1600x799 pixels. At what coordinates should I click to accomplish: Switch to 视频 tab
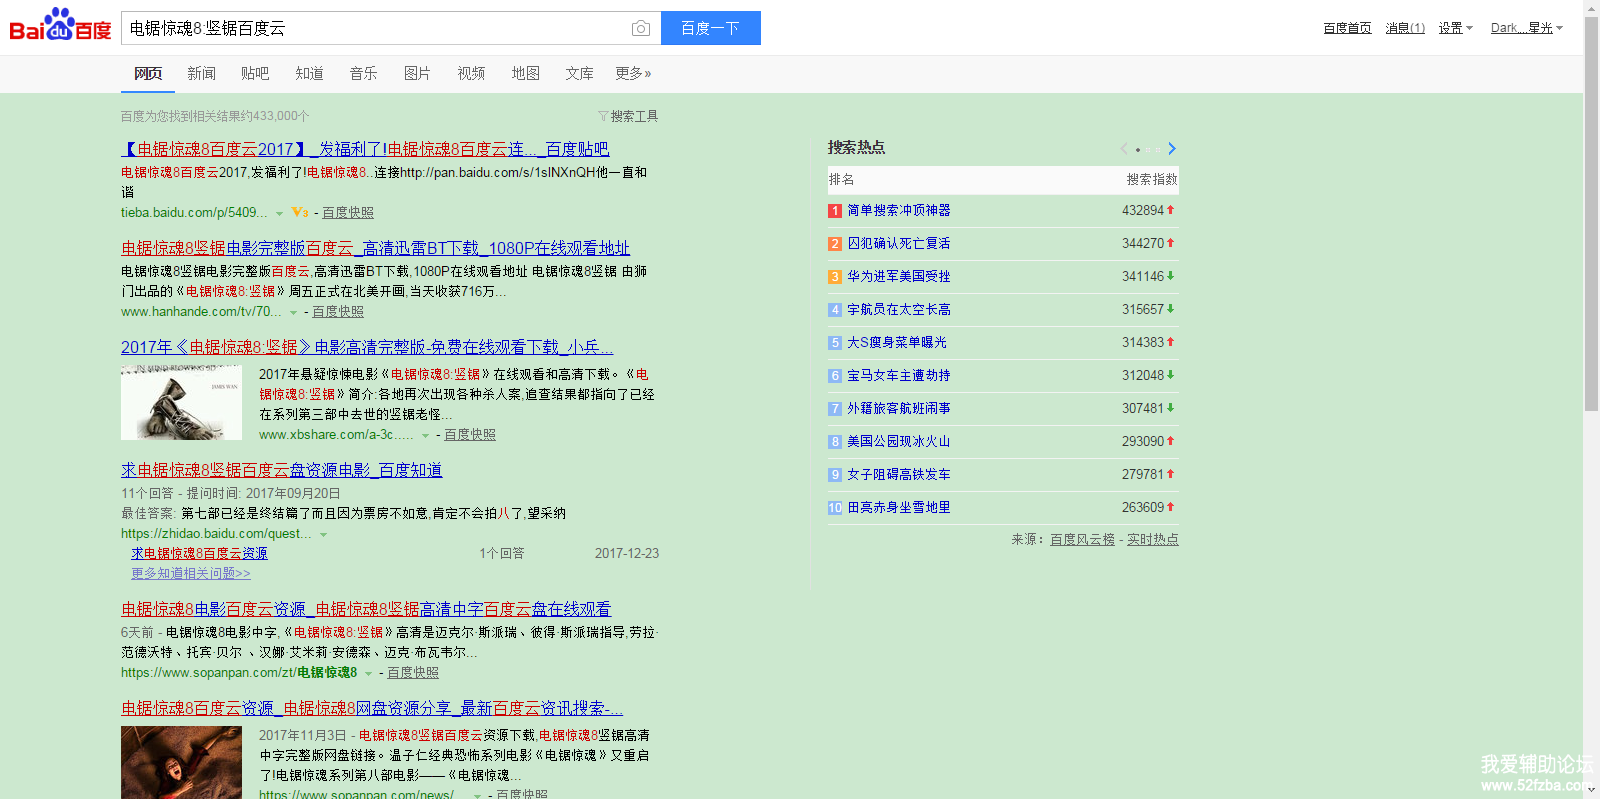click(471, 73)
